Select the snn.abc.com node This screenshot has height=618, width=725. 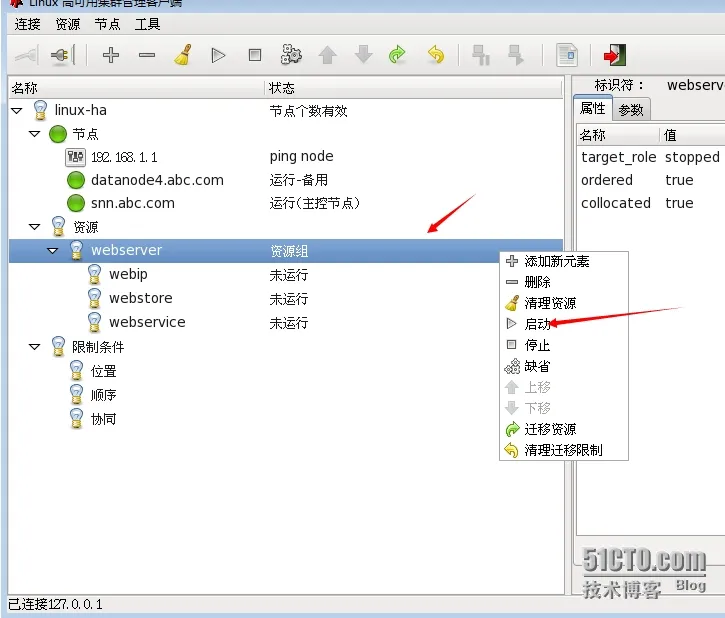click(133, 203)
